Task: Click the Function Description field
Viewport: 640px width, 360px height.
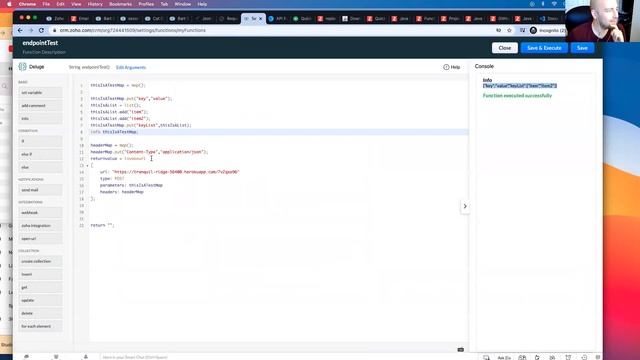Action: click(x=44, y=52)
